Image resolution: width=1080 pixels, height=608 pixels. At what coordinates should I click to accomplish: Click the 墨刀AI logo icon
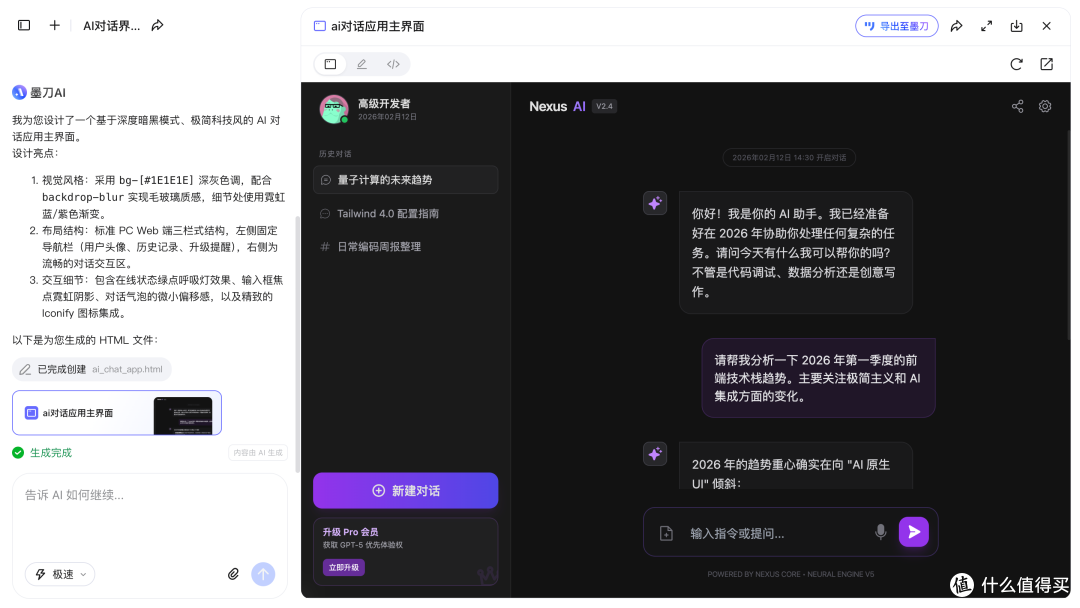point(19,92)
